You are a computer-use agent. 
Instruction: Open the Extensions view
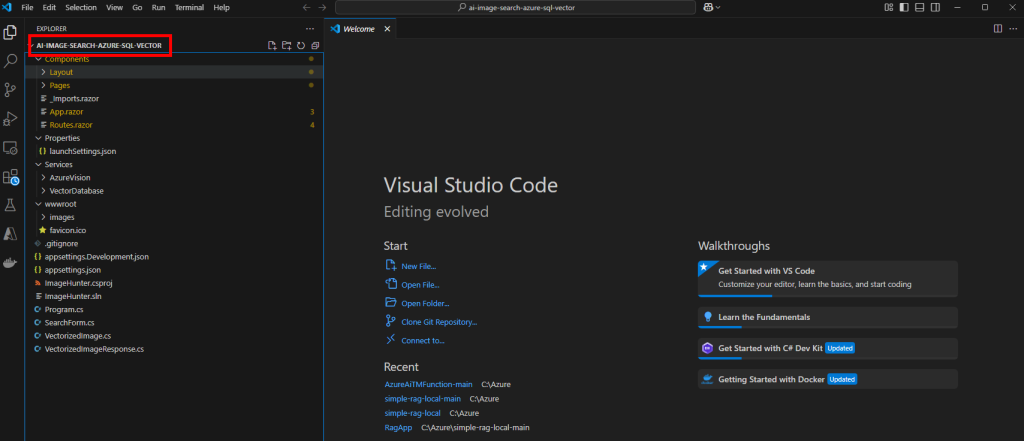pyautogui.click(x=10, y=177)
